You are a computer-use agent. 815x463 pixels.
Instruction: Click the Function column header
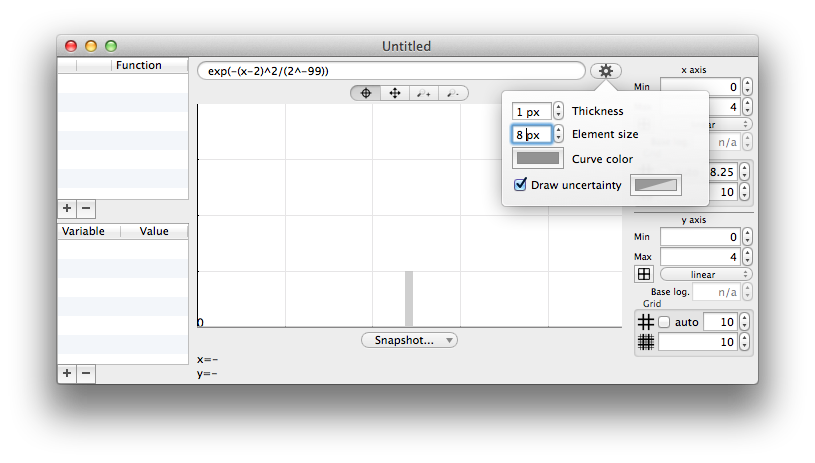point(149,65)
